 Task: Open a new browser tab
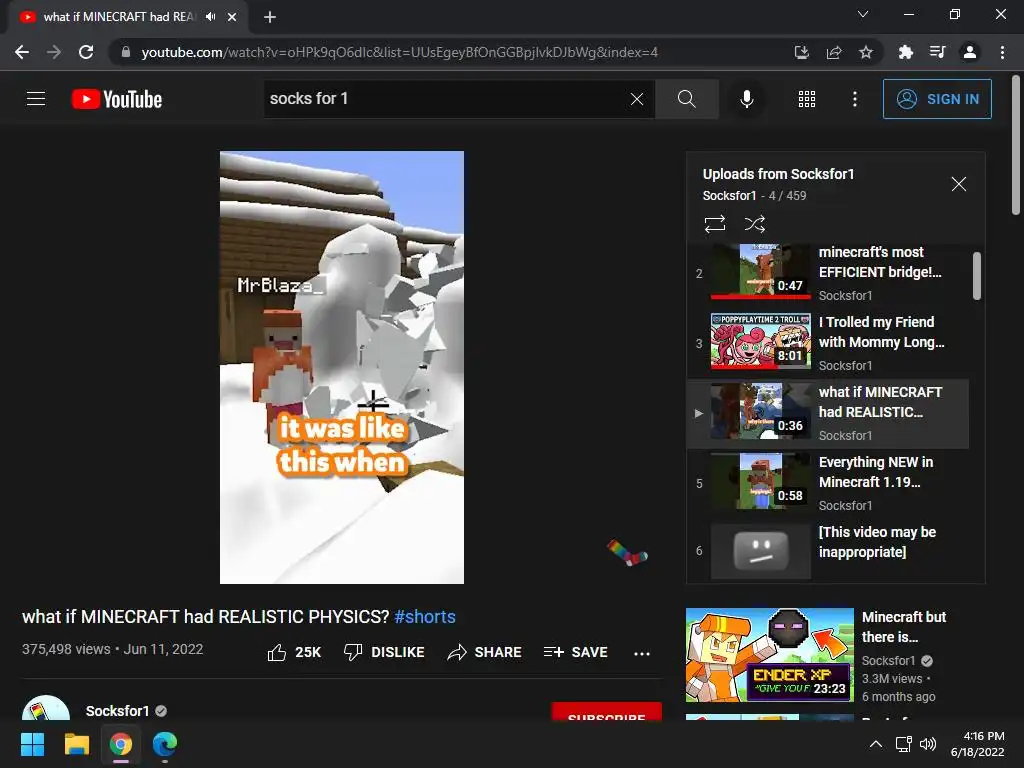point(270,17)
